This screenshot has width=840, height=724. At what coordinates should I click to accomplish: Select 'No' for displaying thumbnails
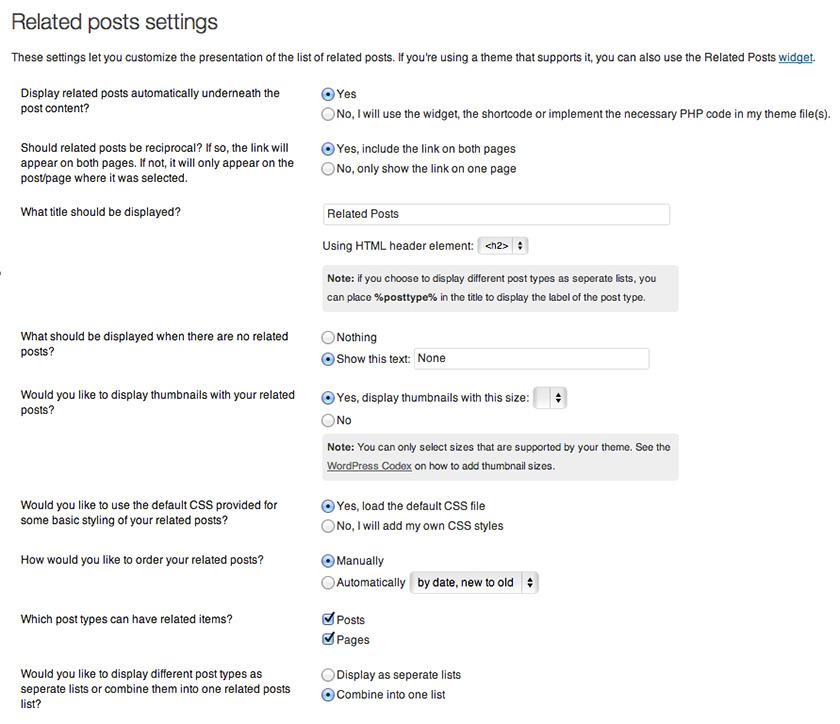tap(328, 421)
